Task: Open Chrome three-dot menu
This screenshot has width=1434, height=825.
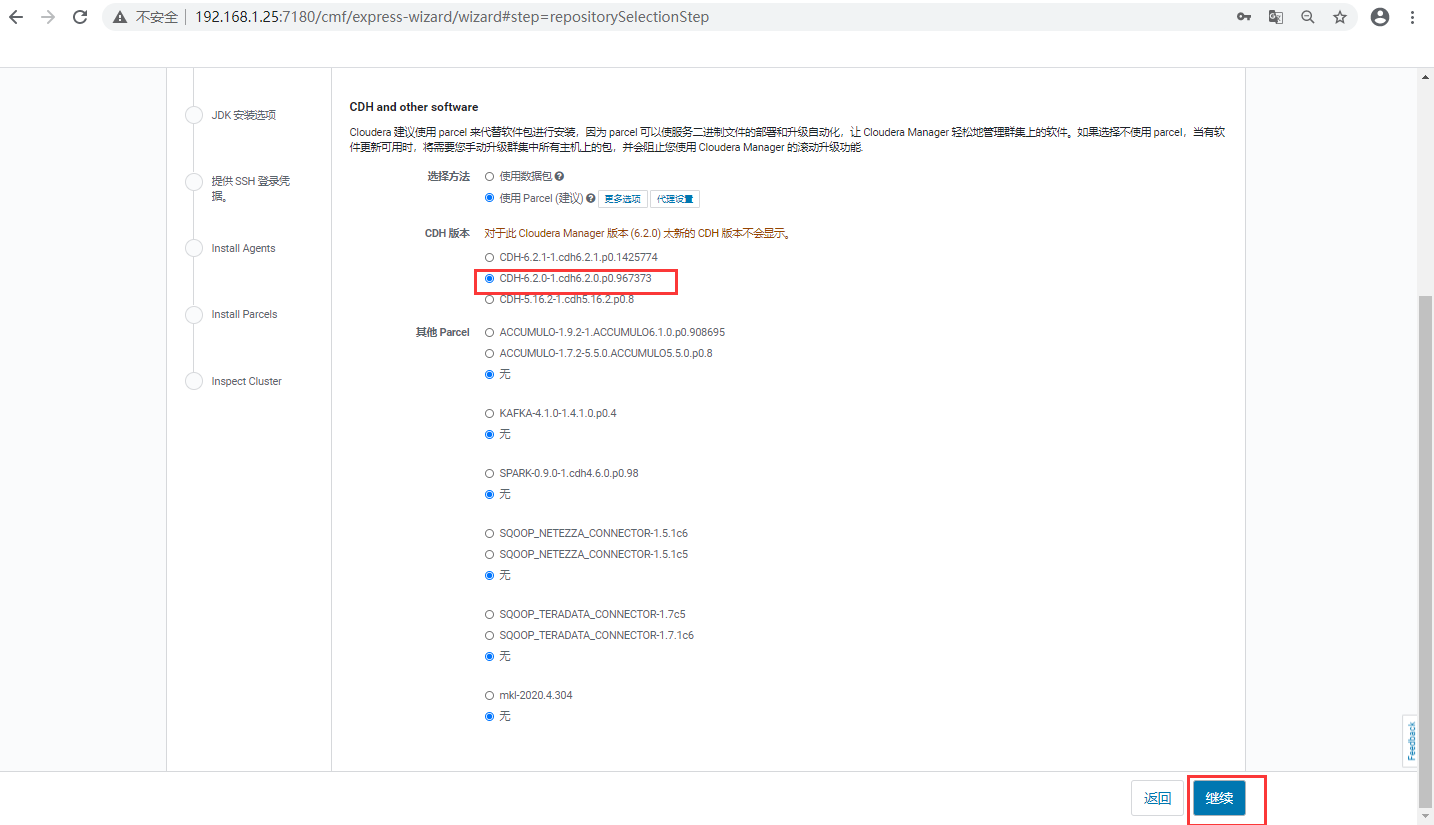Action: [x=1412, y=17]
